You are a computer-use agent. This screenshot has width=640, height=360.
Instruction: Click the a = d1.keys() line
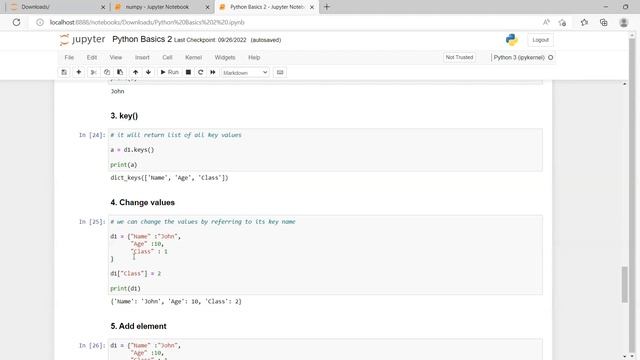[x=132, y=150]
